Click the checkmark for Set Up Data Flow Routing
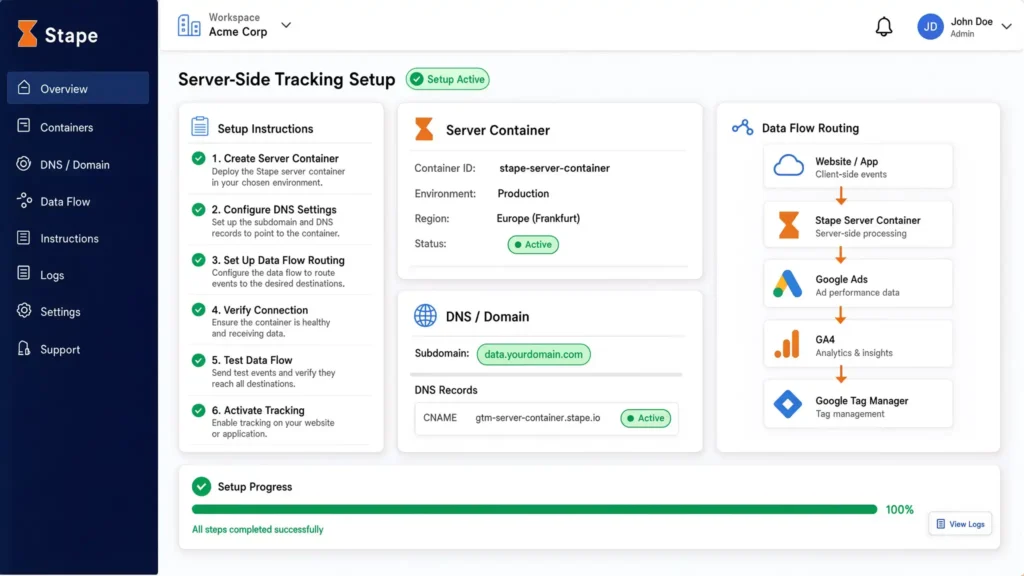This screenshot has width=1024, height=576. [199, 260]
